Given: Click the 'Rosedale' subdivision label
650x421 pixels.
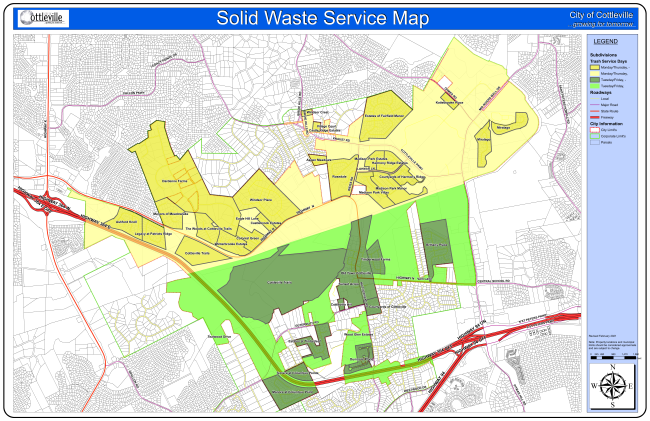Looking at the screenshot, I should (x=339, y=177).
